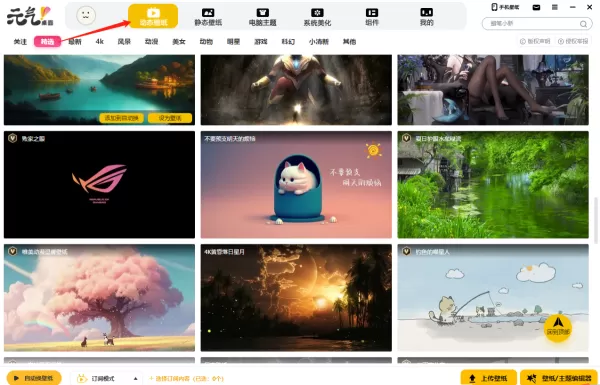Image resolution: width=600 pixels, height=385 pixels.
Task: Select the 科幻 (sci-fi) category
Action: click(x=288, y=41)
